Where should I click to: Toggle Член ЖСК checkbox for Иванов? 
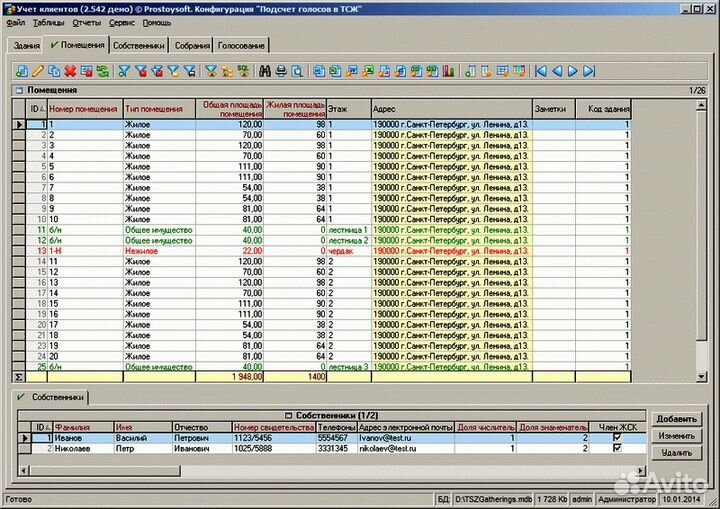coord(616,437)
